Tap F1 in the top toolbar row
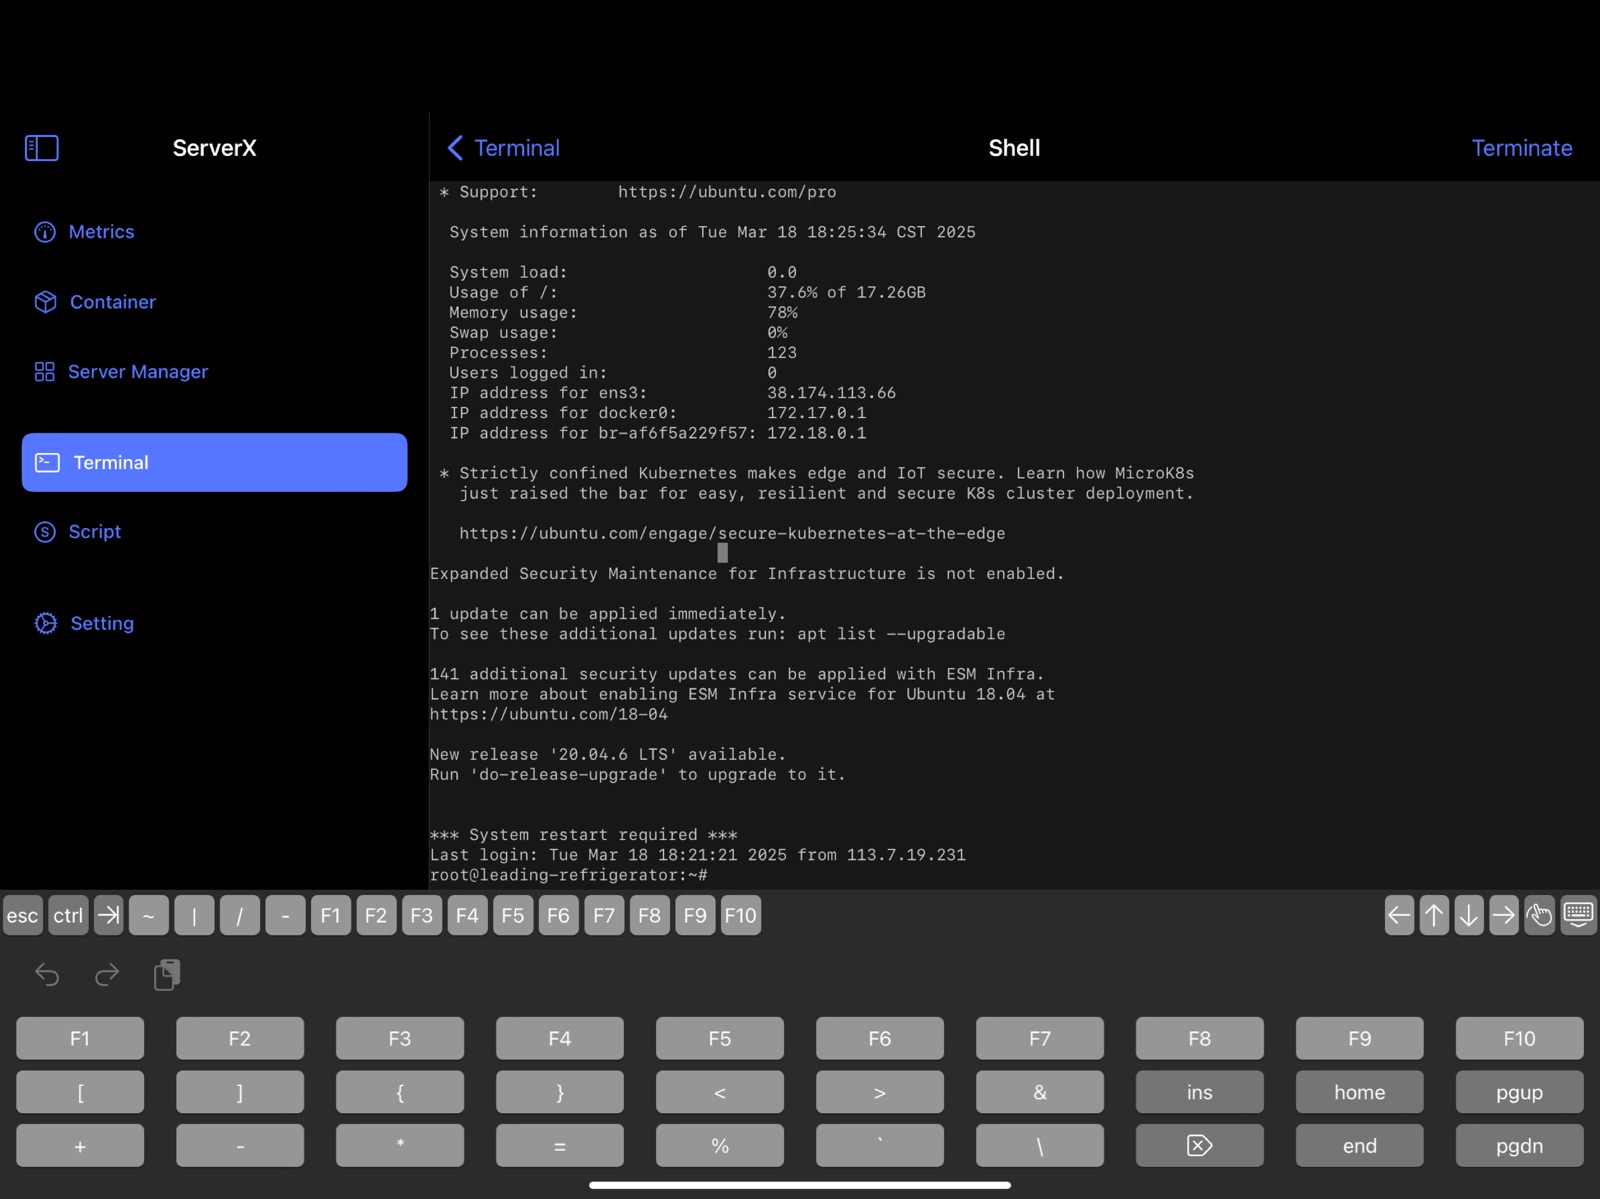The image size is (1600, 1199). click(x=331, y=915)
